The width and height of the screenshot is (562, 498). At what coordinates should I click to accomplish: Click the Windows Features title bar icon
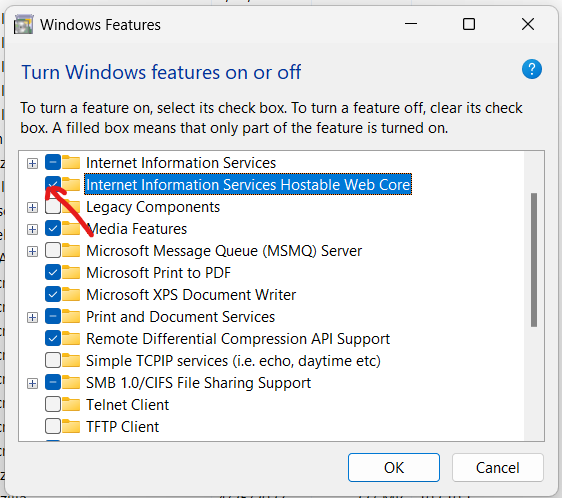pos(24,25)
